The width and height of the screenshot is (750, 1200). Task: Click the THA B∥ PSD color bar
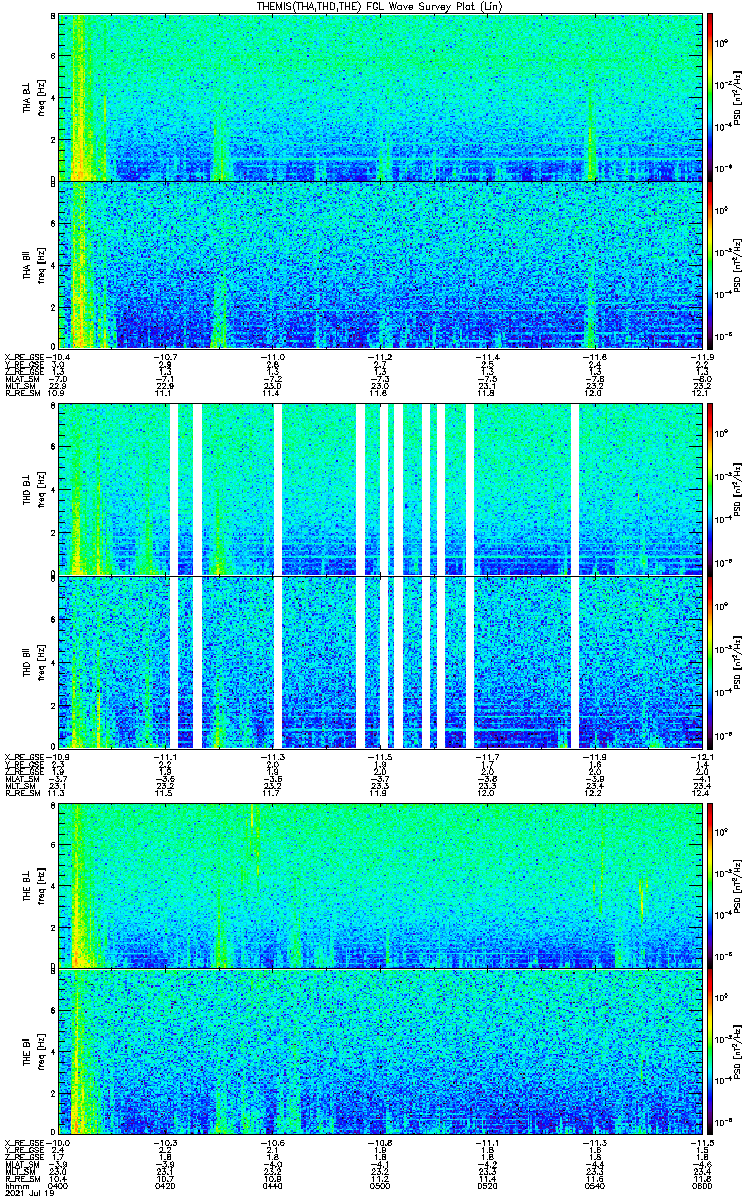pos(711,265)
